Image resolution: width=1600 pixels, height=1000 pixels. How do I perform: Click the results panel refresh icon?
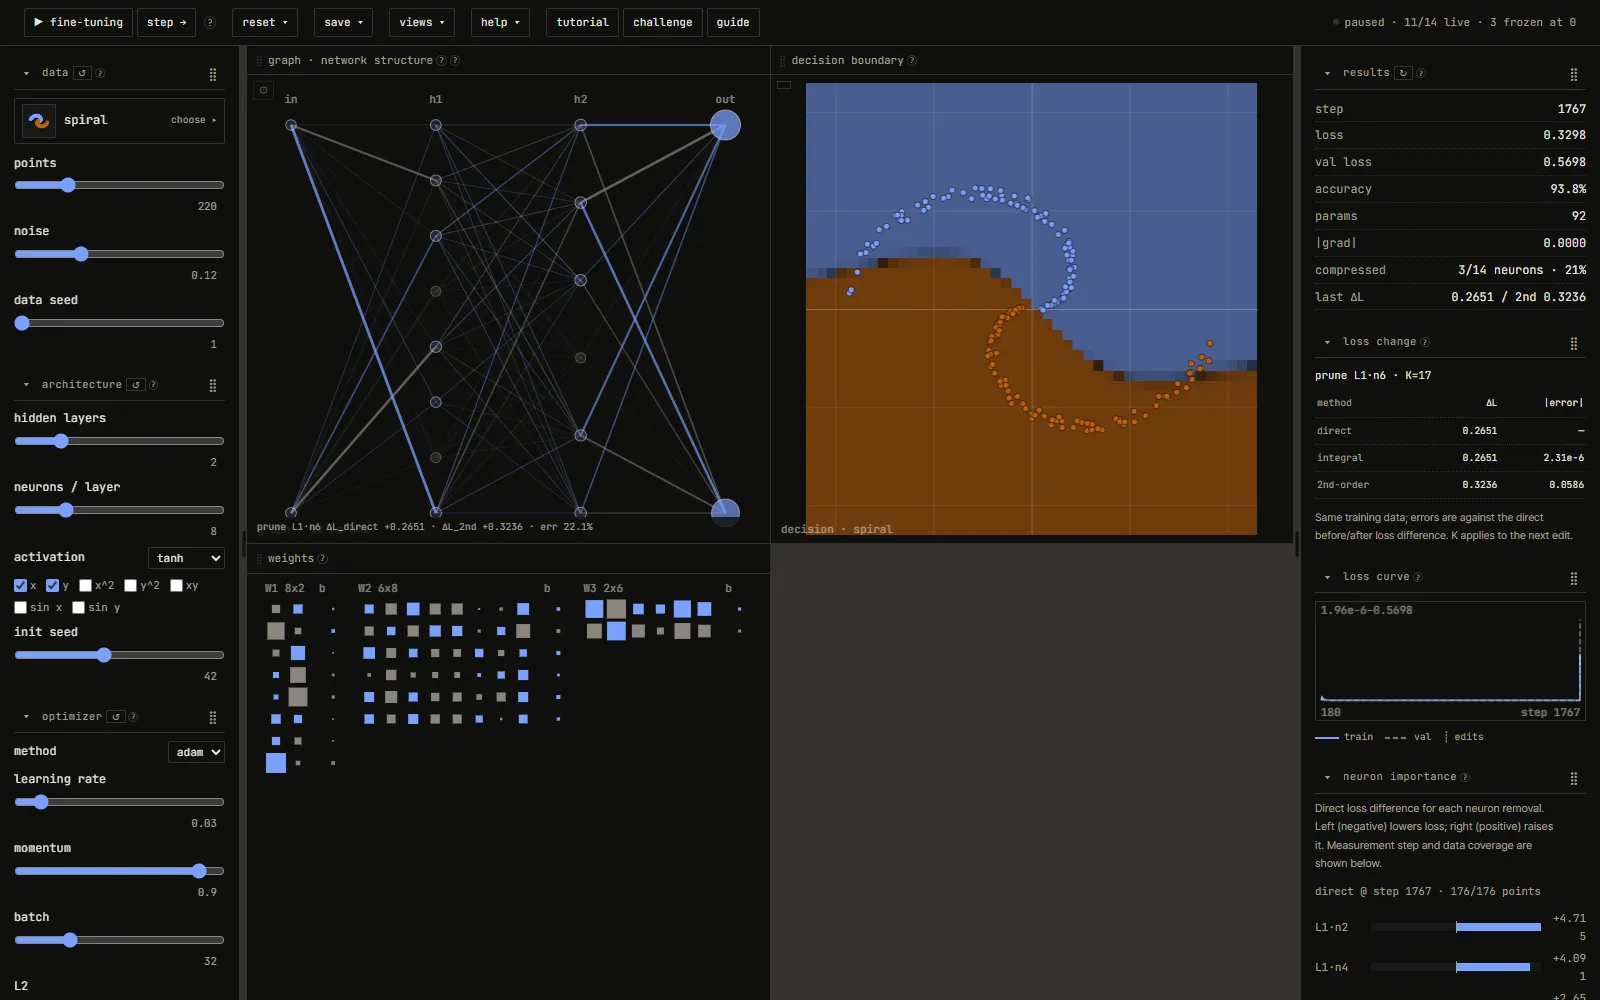pos(1404,73)
